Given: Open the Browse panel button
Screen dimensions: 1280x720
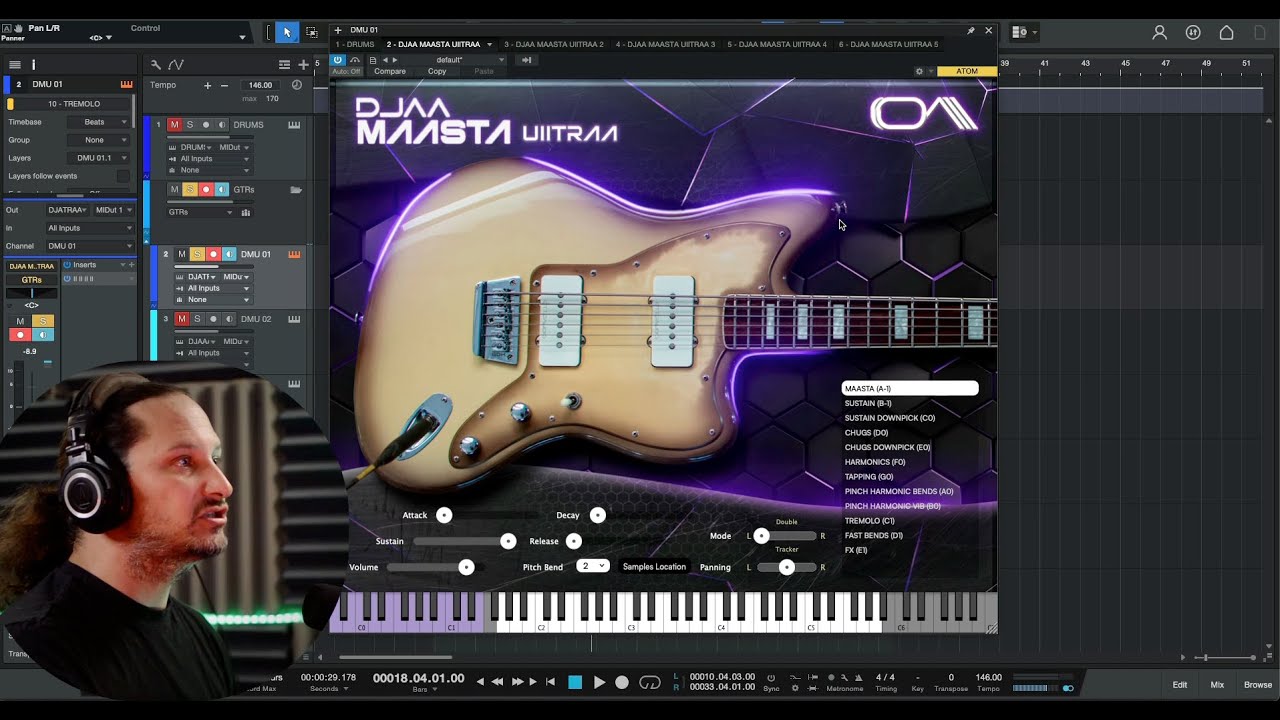Looking at the screenshot, I should click(x=1258, y=685).
